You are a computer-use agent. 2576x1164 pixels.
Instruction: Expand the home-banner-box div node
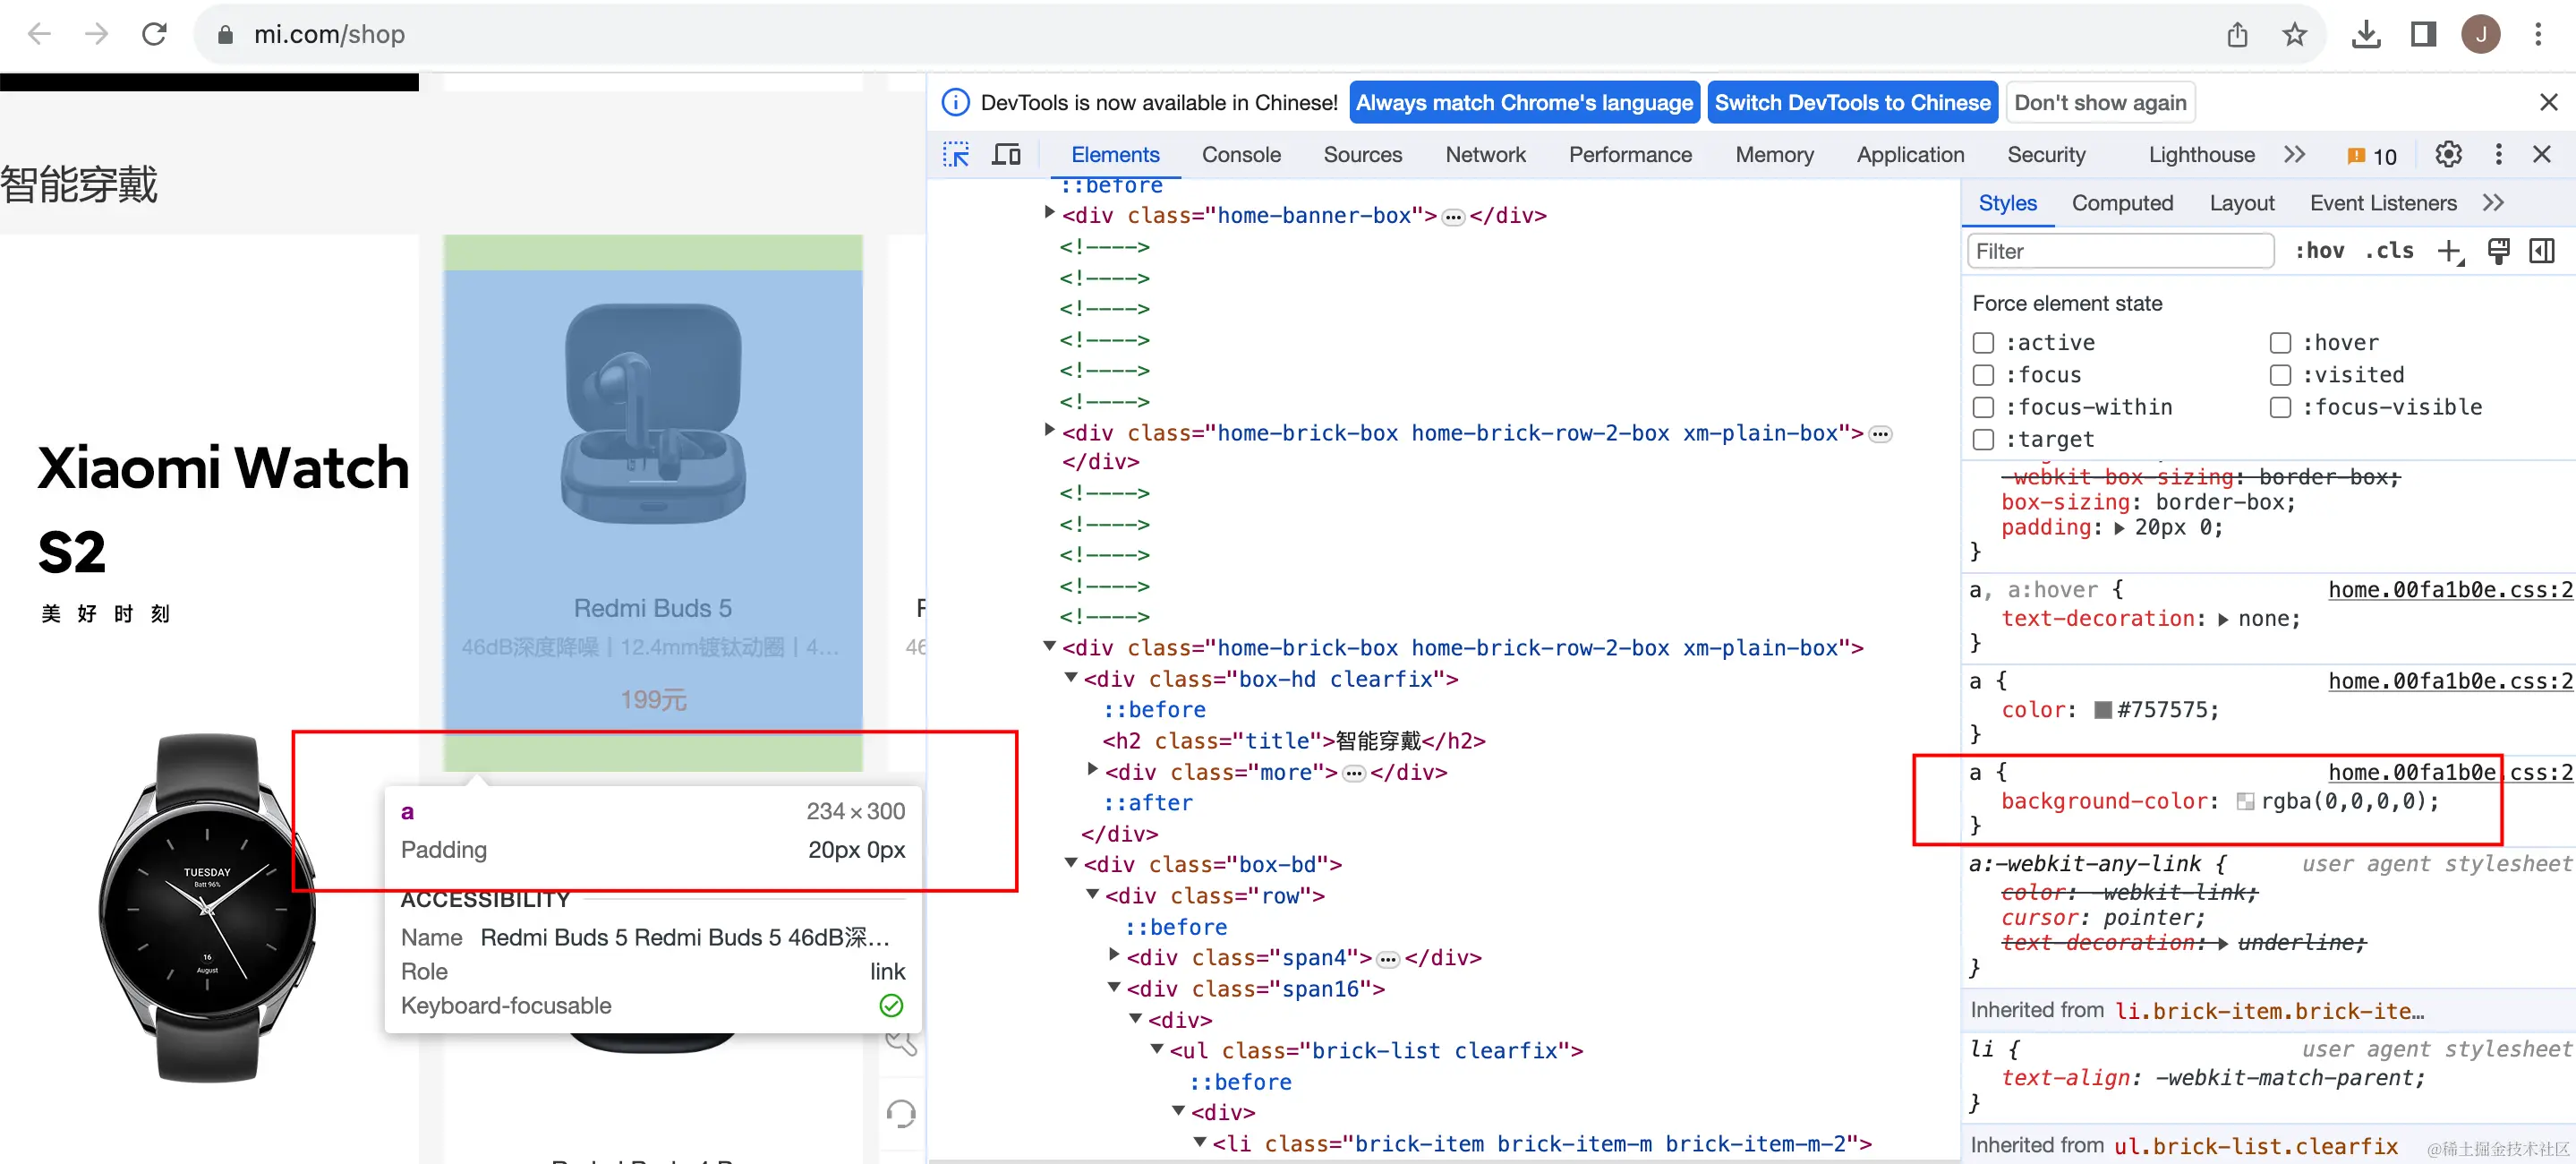coord(1049,213)
